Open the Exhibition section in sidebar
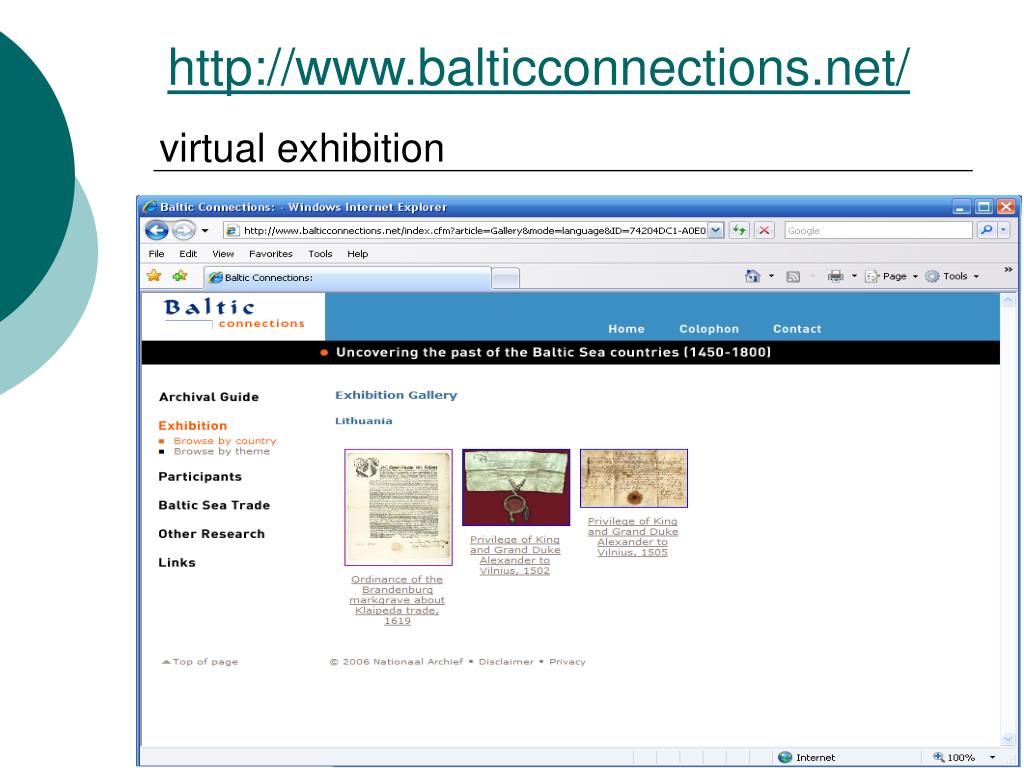This screenshot has height=768, width=1024. click(193, 426)
